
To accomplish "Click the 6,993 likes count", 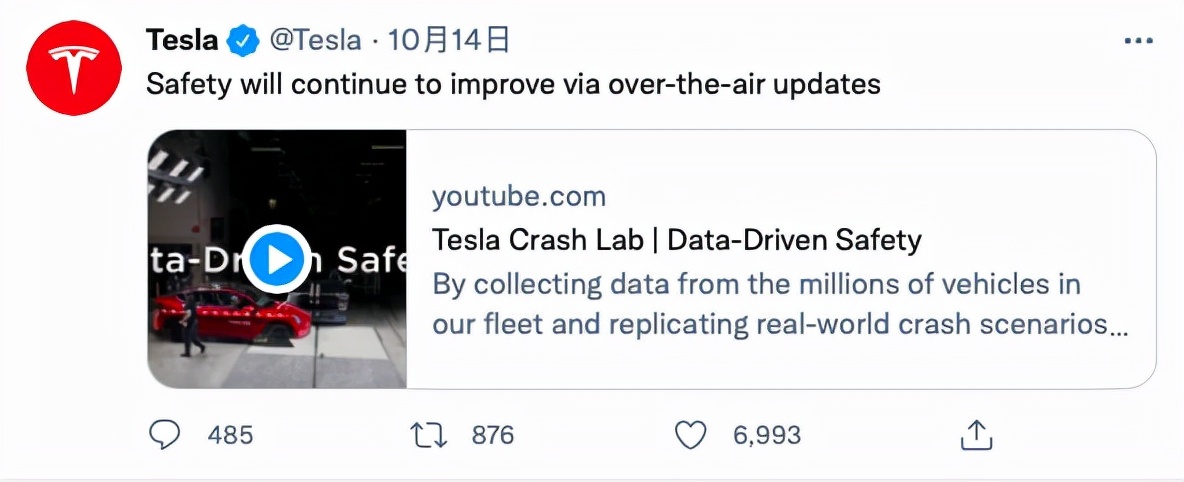I will (x=767, y=435).
